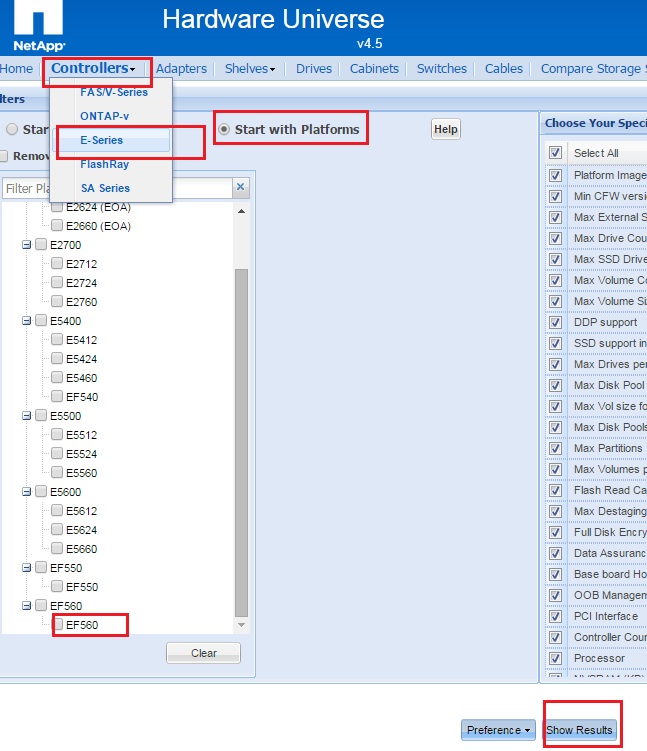The width and height of the screenshot is (647, 751).
Task: Check the E5612 platform
Action: [57, 510]
